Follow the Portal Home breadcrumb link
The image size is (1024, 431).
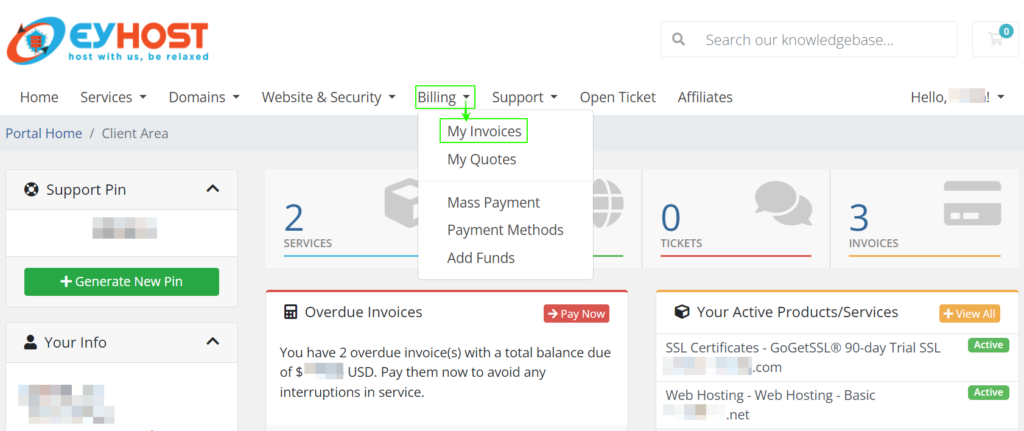click(44, 133)
